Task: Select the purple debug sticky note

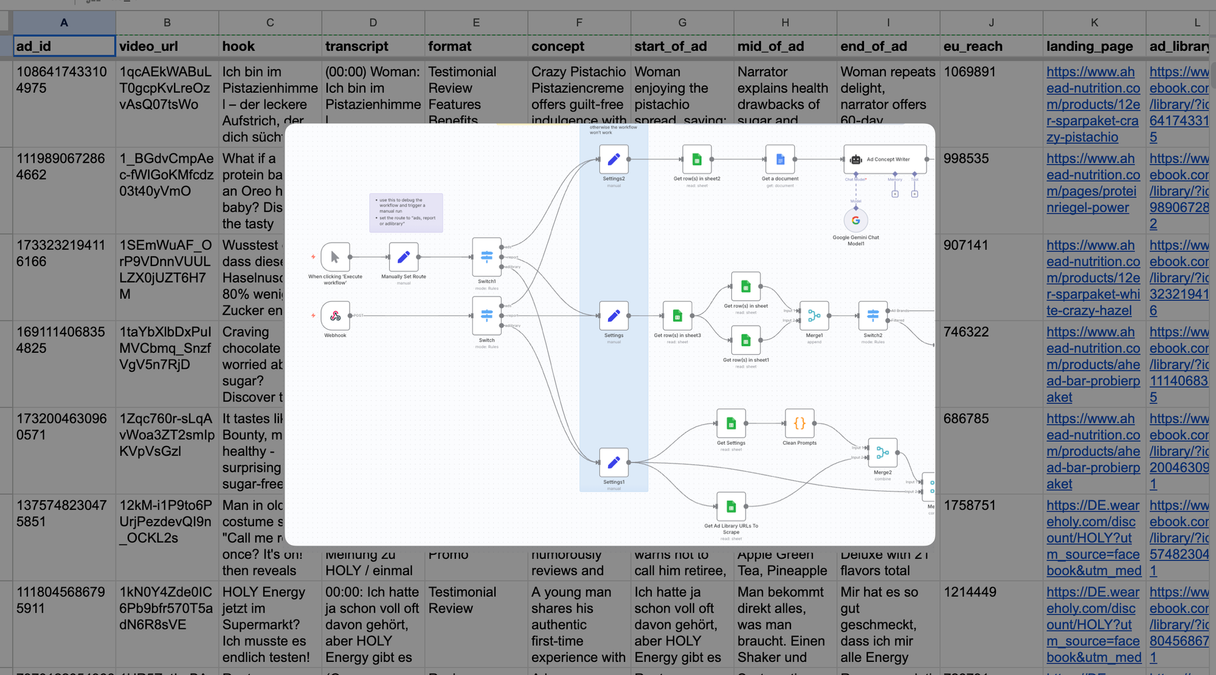Action: tap(406, 213)
